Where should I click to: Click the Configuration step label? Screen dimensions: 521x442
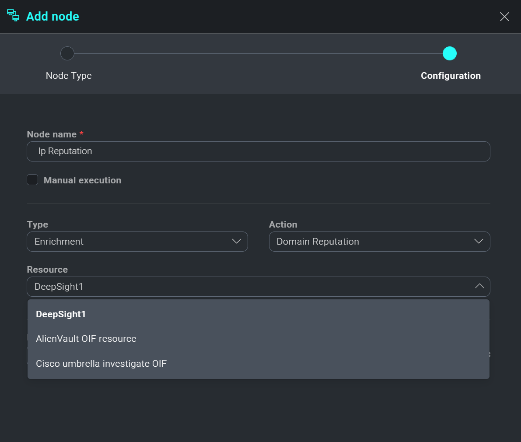450,76
